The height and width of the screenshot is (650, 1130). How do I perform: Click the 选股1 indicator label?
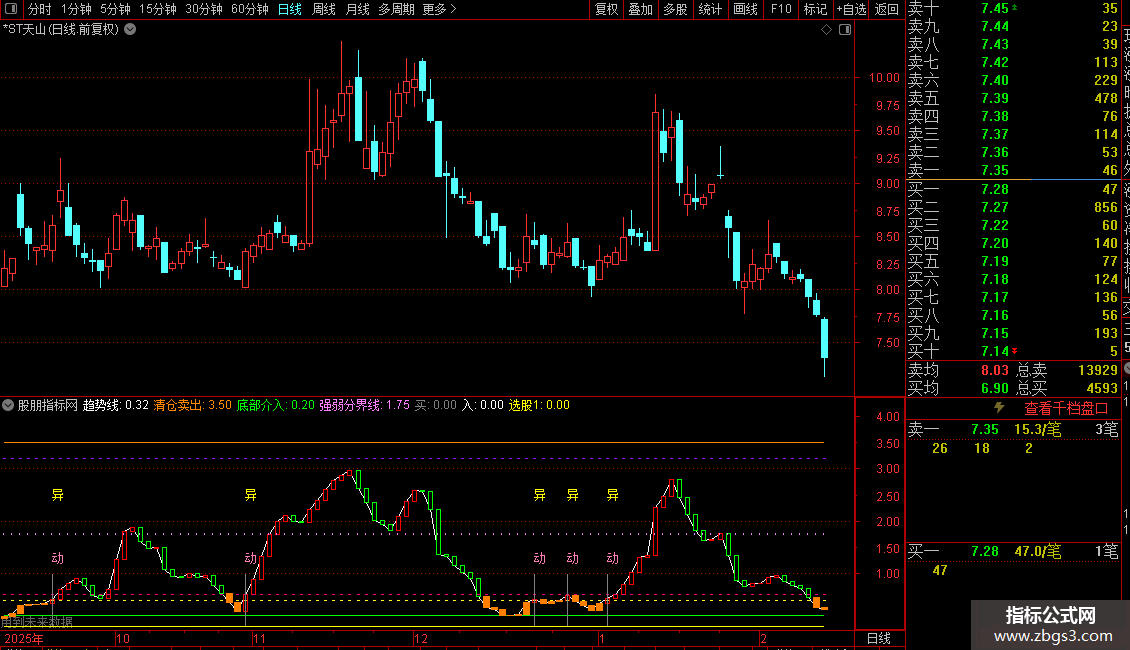pyautogui.click(x=539, y=405)
